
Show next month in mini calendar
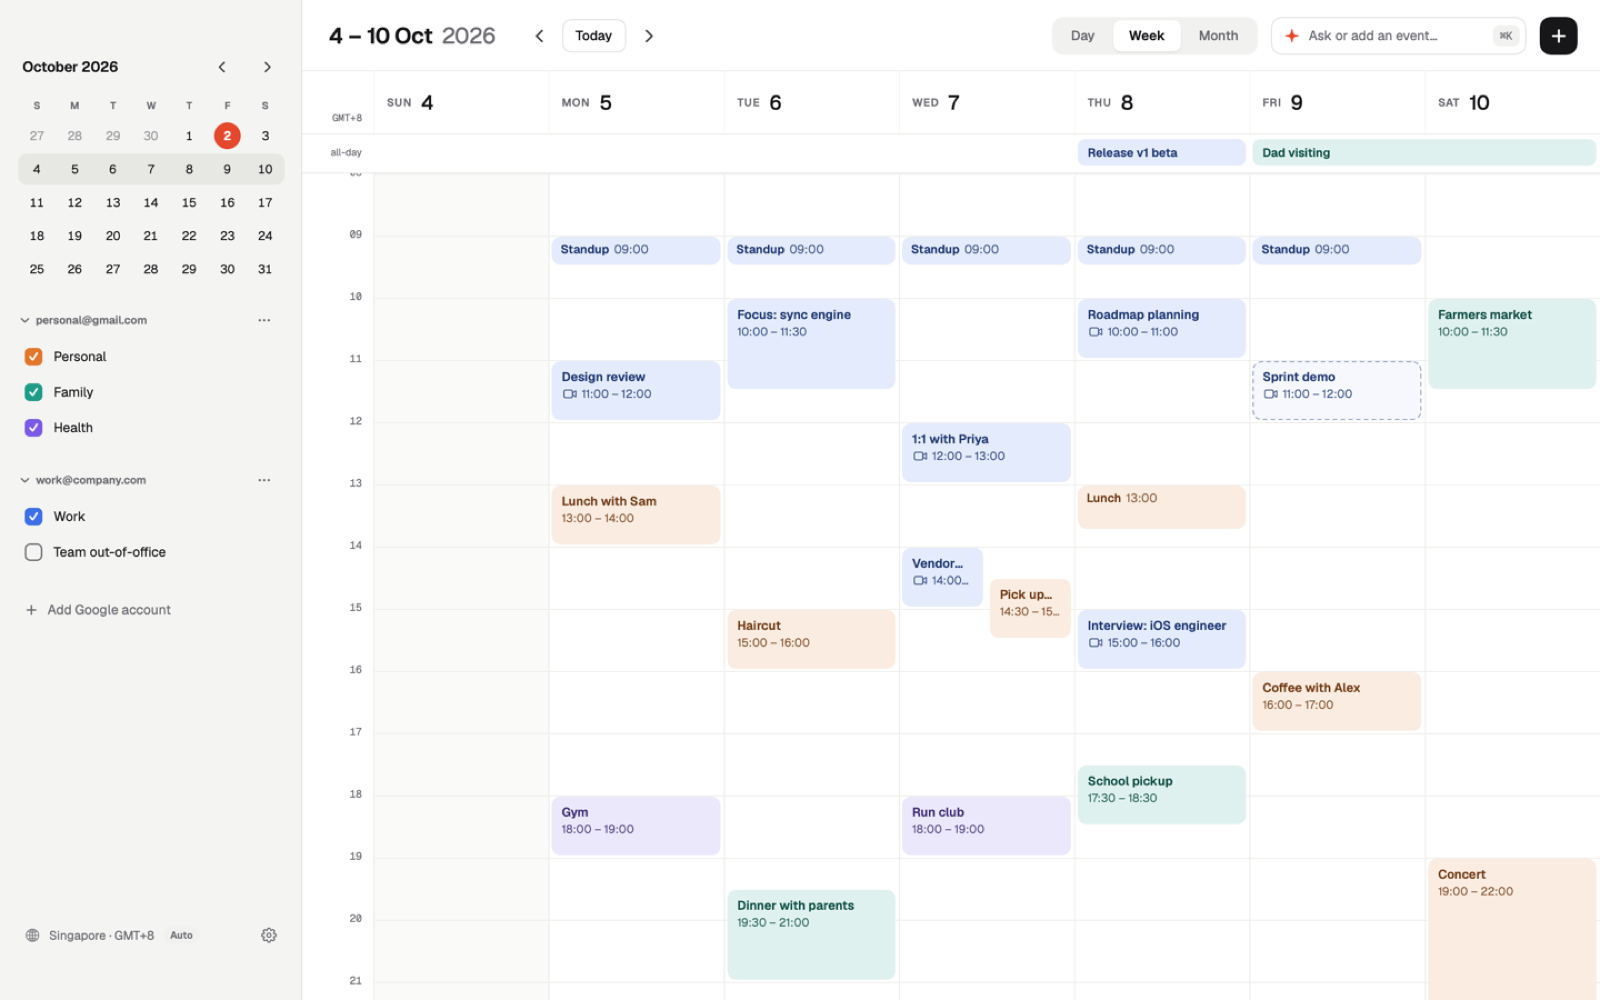(267, 67)
